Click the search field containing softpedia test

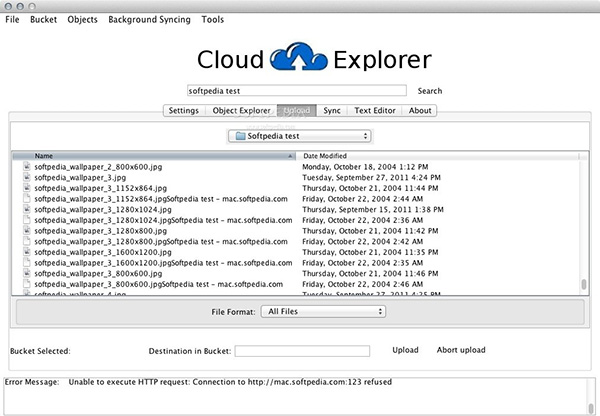(x=297, y=91)
